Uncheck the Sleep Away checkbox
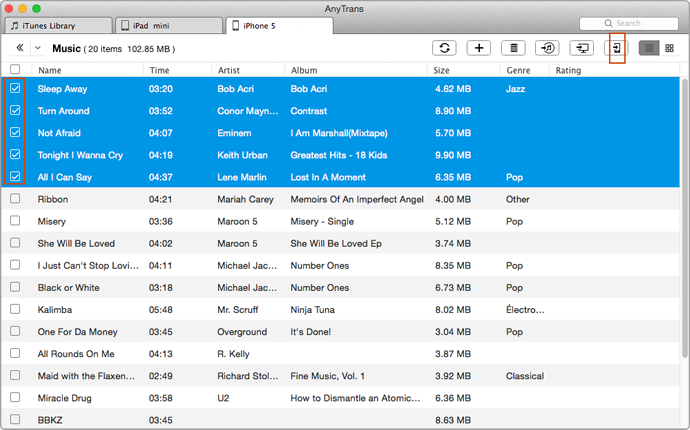This screenshot has height=430, width=690. [x=15, y=88]
